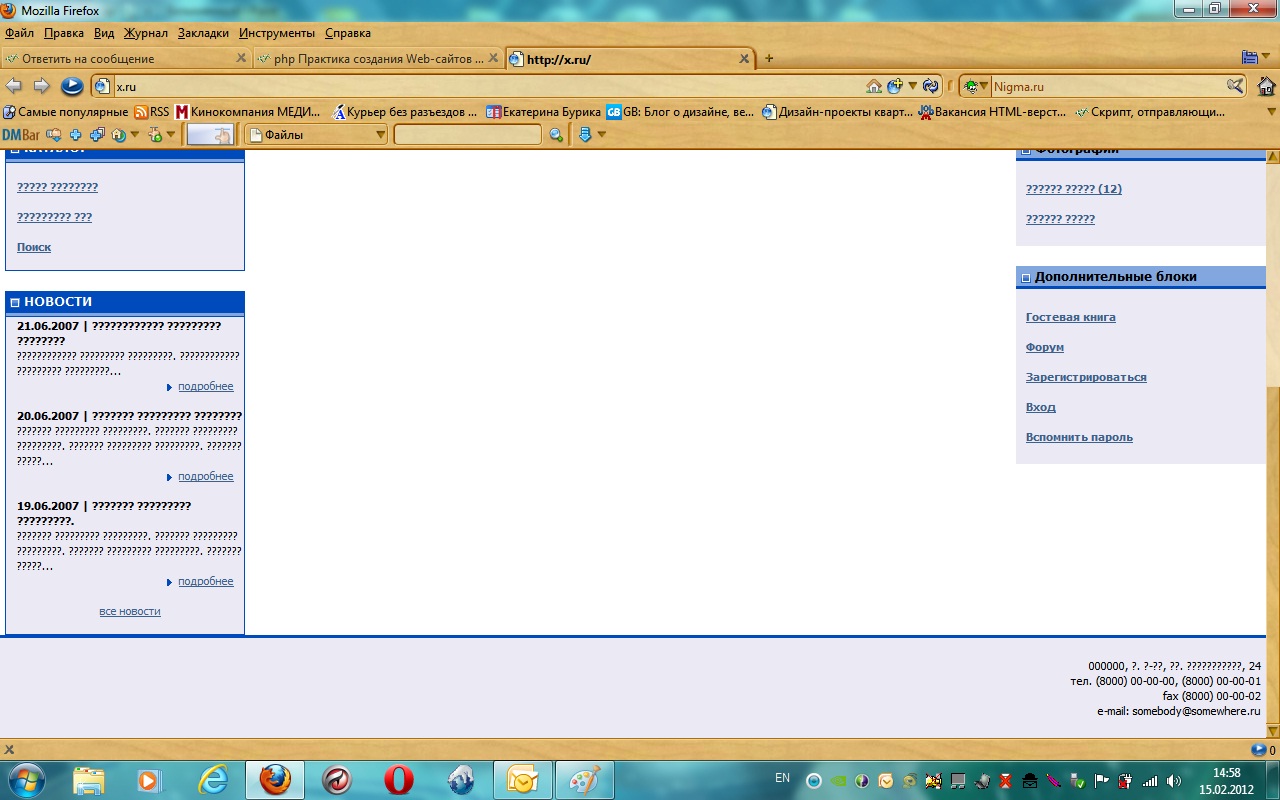Click the small home icon inside the address bar
Viewport: 1280px width, 800px height.
click(874, 86)
